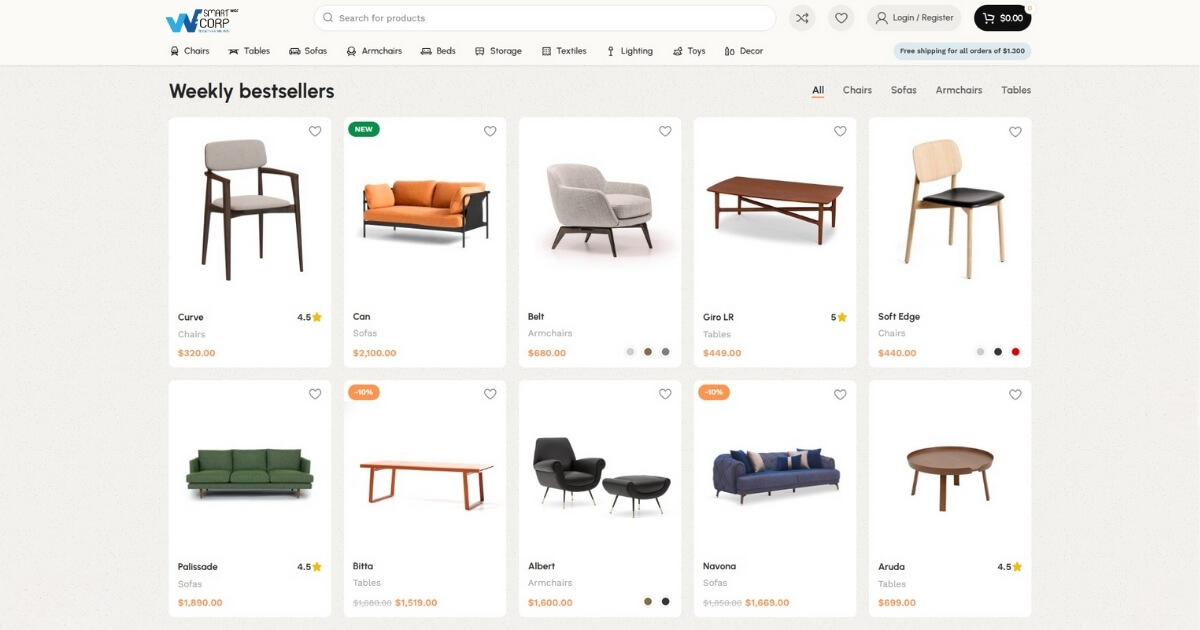
Task: Click the Lighting lamp icon in navigation
Action: [611, 51]
